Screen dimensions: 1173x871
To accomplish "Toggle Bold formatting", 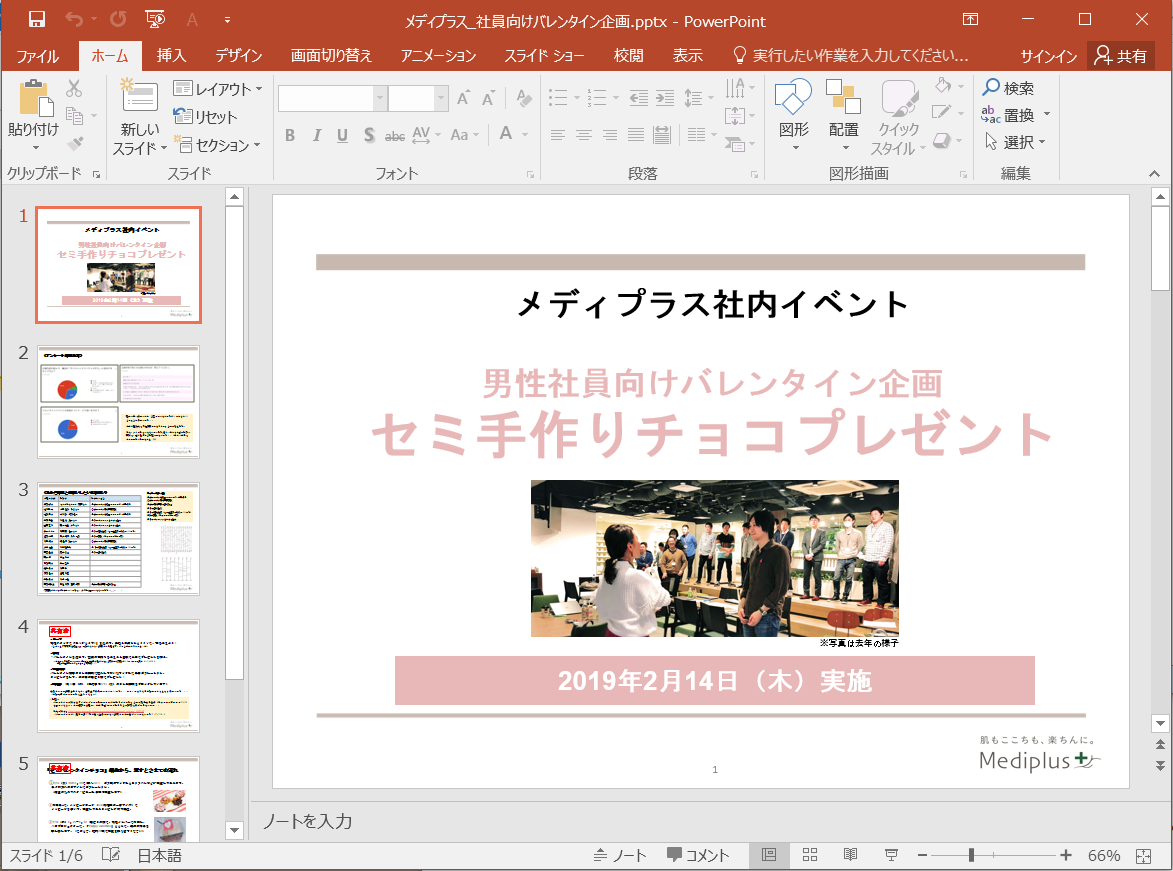I will coord(290,135).
